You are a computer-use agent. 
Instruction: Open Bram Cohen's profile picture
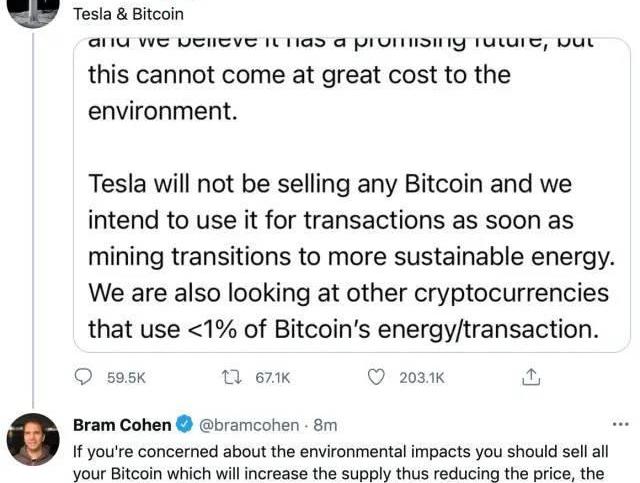coord(33,439)
